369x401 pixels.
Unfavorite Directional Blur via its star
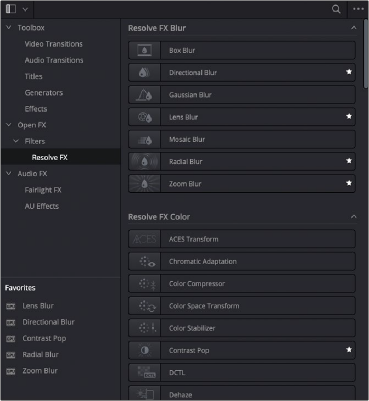349,72
